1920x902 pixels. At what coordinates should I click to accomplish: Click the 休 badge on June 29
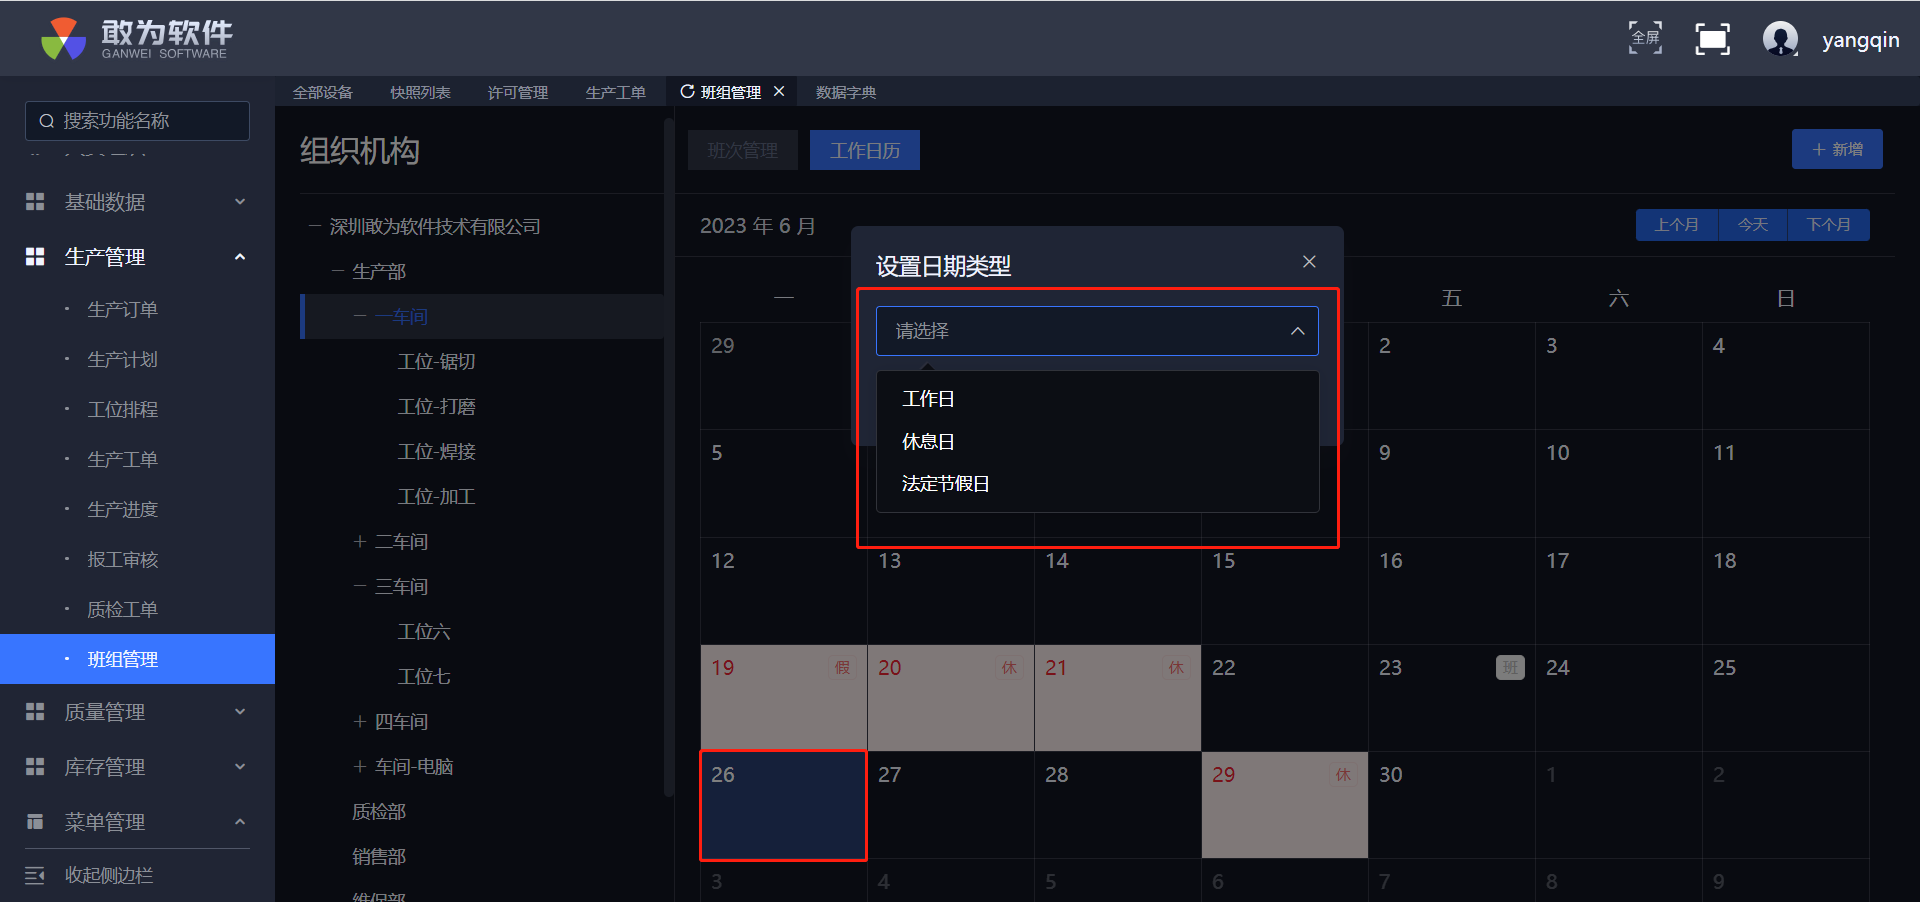click(1343, 775)
